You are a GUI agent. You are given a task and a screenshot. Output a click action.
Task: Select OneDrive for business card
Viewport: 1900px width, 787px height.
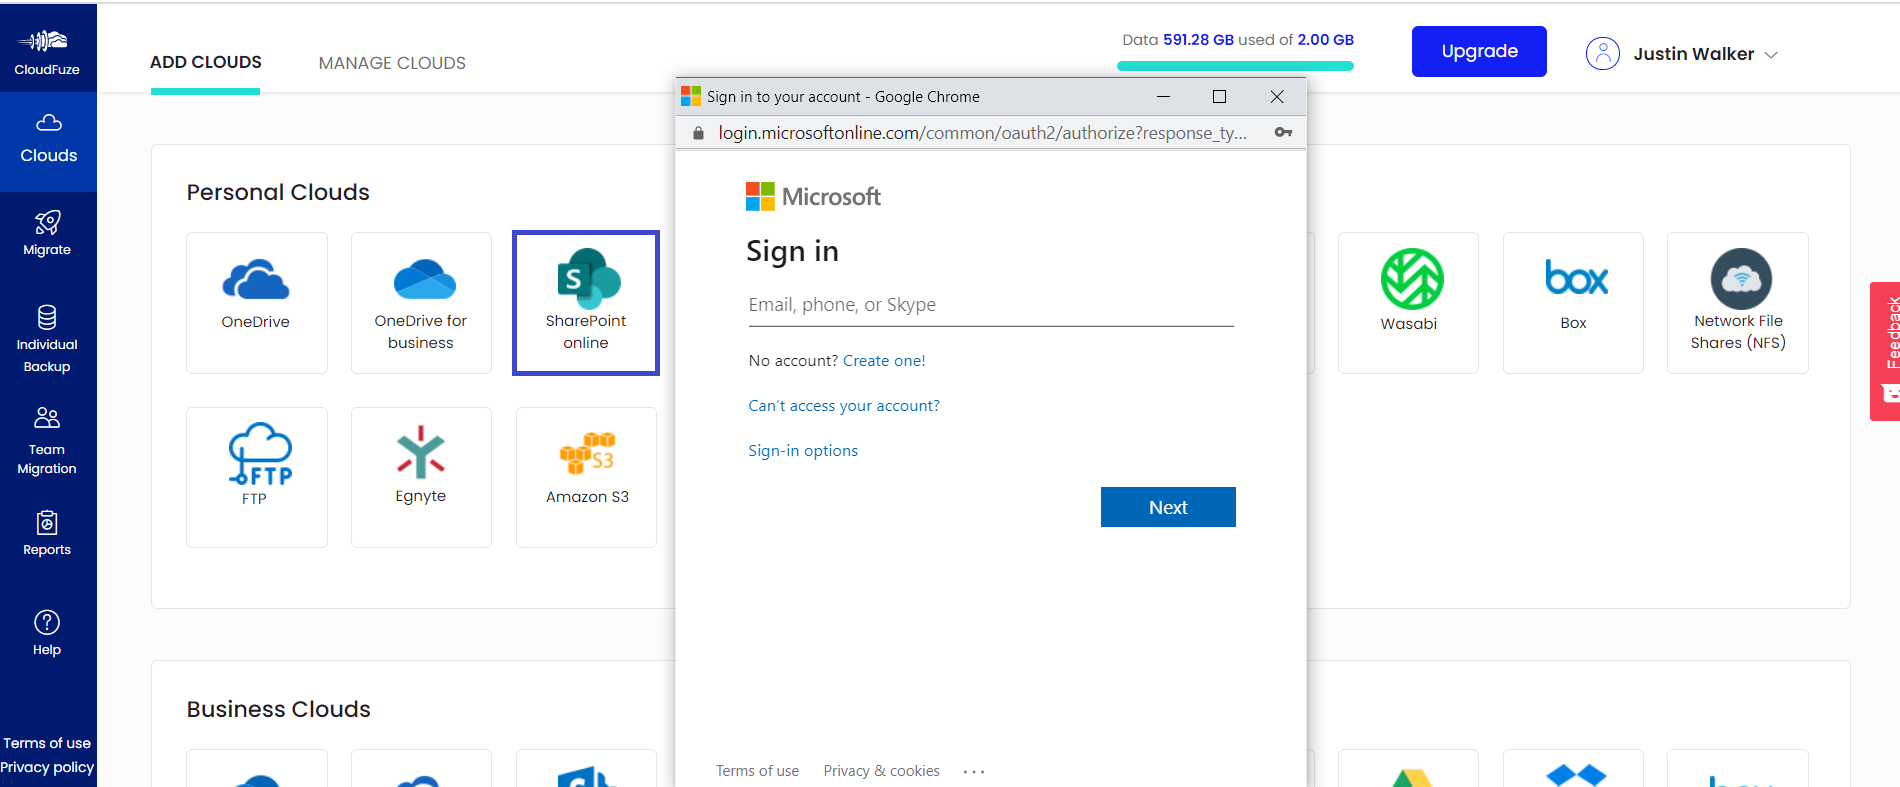(x=421, y=303)
